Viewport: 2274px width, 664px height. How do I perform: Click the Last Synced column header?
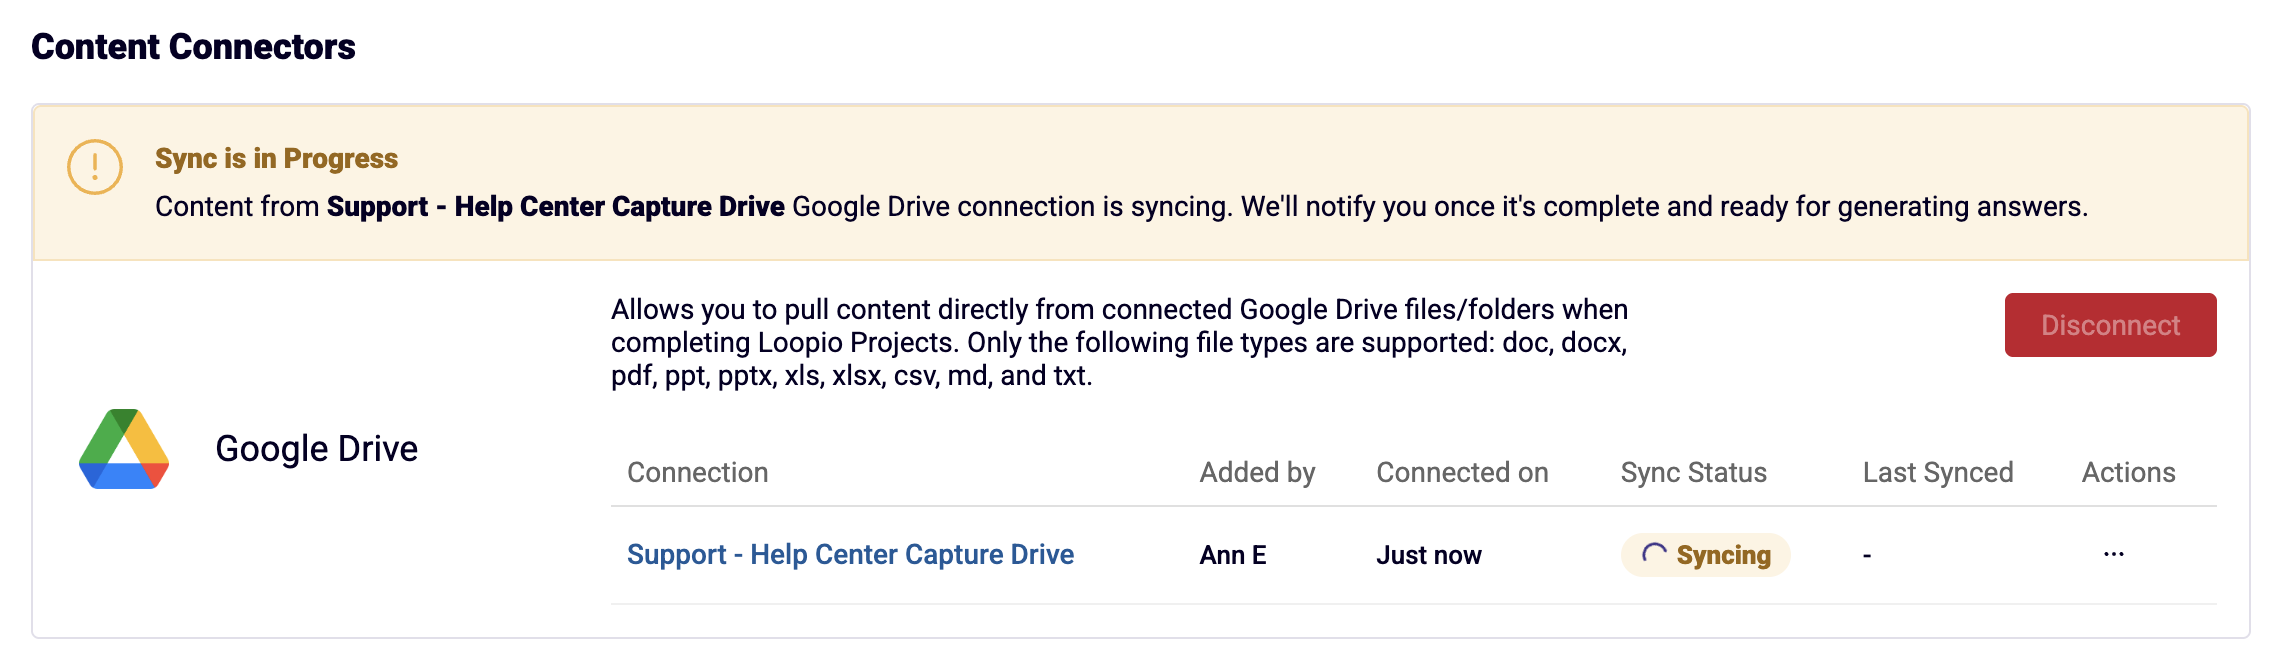click(1938, 472)
